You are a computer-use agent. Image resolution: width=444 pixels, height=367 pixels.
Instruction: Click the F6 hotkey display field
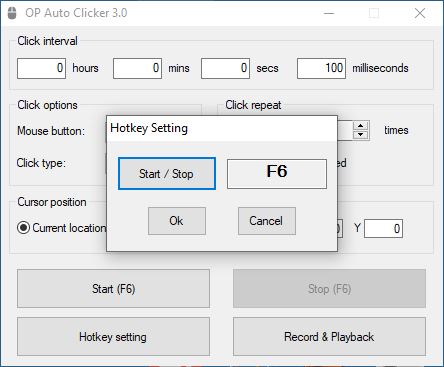[x=277, y=174]
